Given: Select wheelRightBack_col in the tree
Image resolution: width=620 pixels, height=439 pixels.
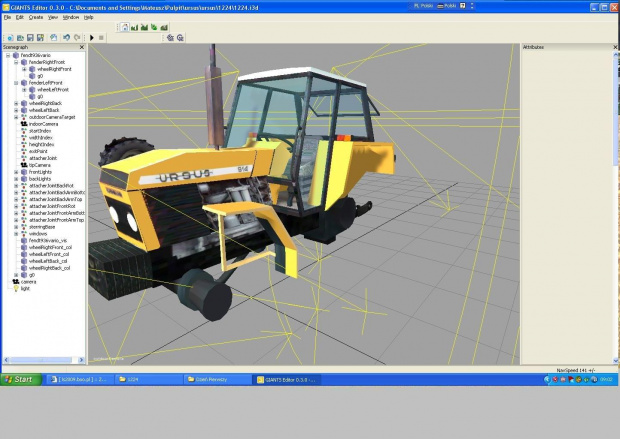Looking at the screenshot, I should (49, 268).
